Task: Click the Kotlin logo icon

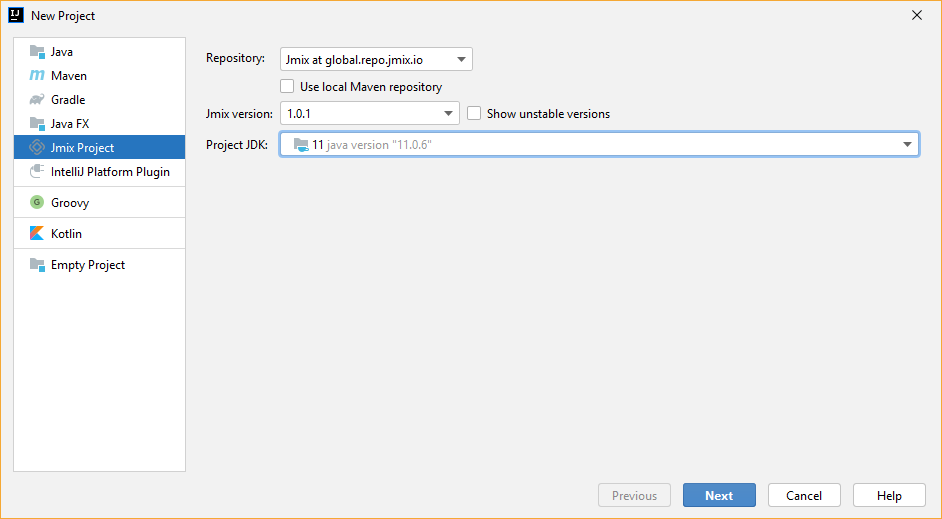Action: pos(37,233)
